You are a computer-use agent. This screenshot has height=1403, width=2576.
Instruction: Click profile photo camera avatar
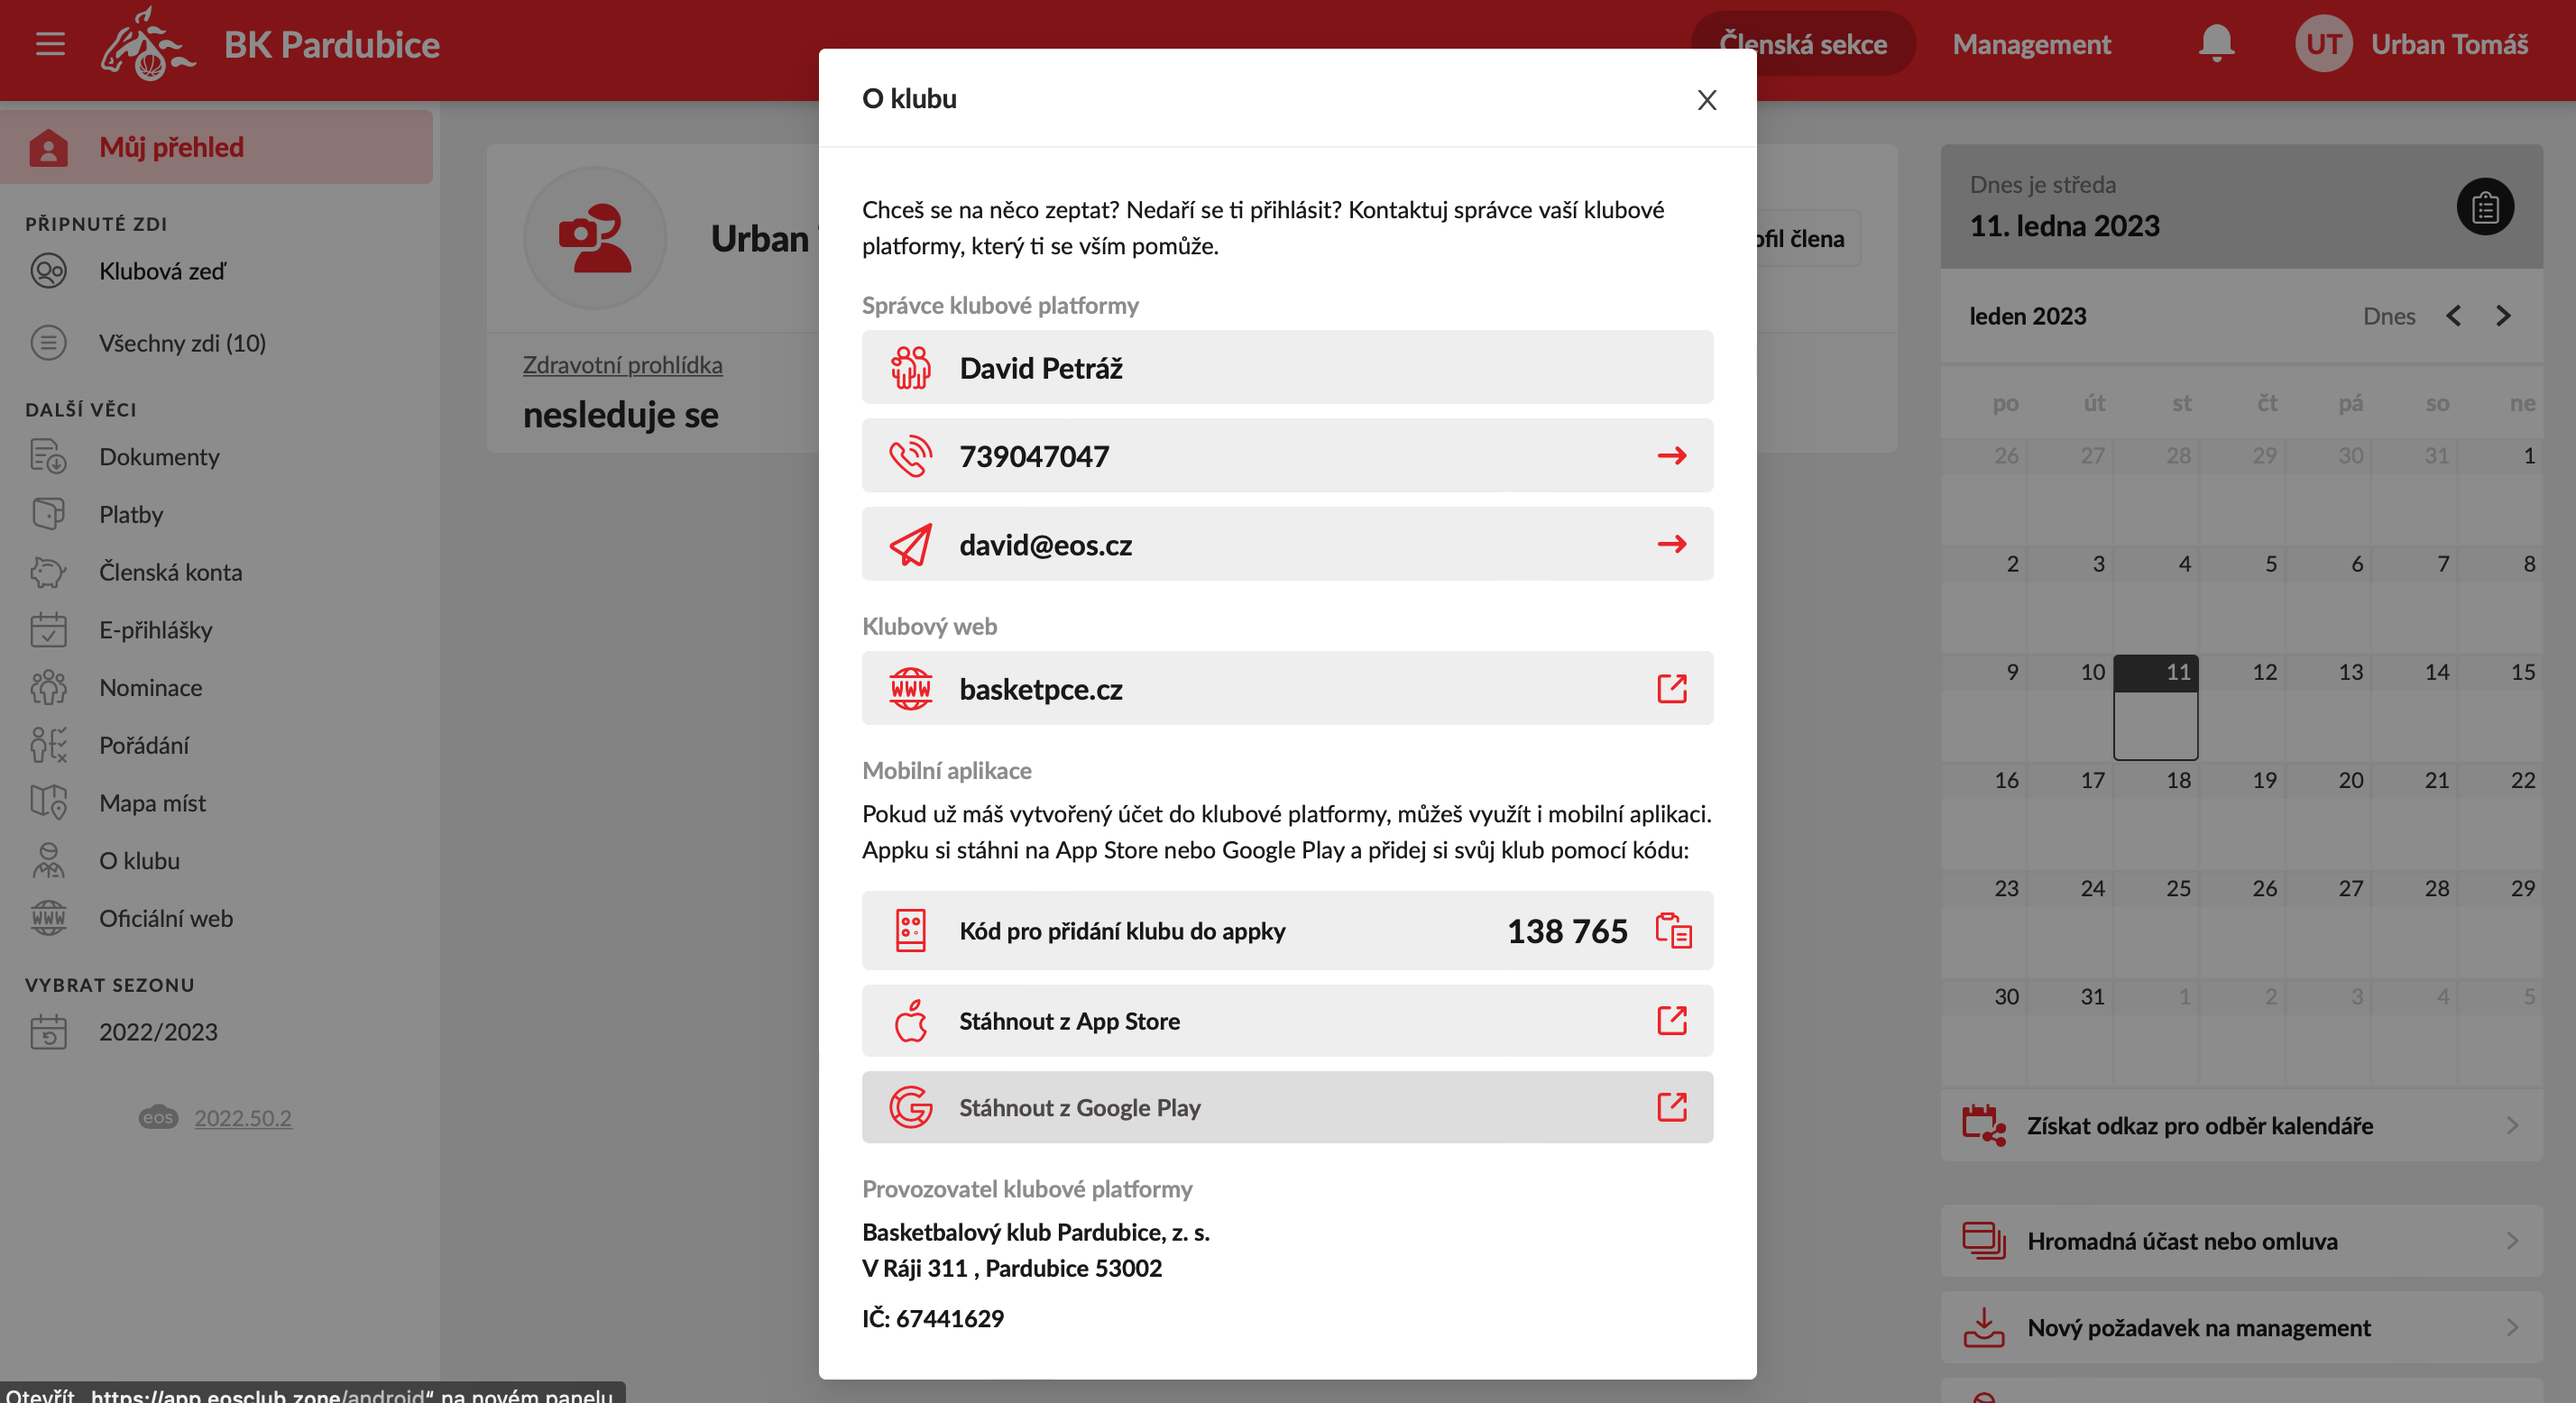tap(595, 238)
